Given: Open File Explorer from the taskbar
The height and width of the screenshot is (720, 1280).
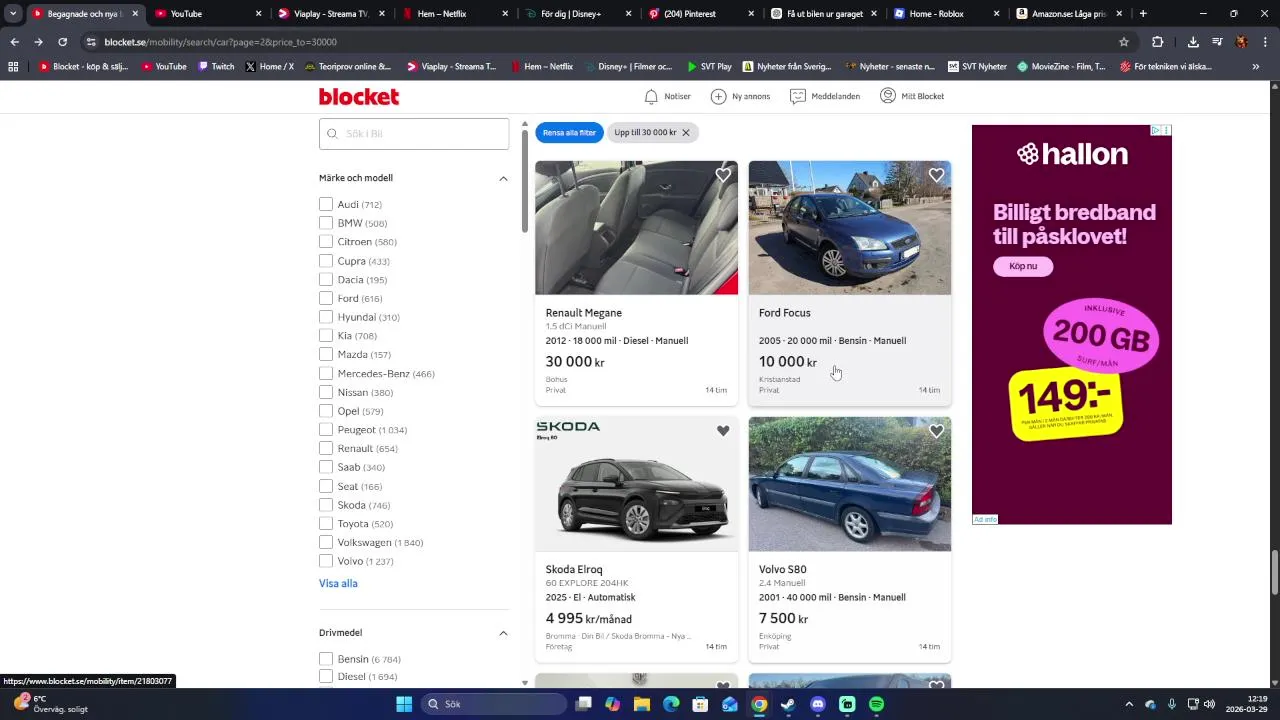Looking at the screenshot, I should click(x=642, y=704).
